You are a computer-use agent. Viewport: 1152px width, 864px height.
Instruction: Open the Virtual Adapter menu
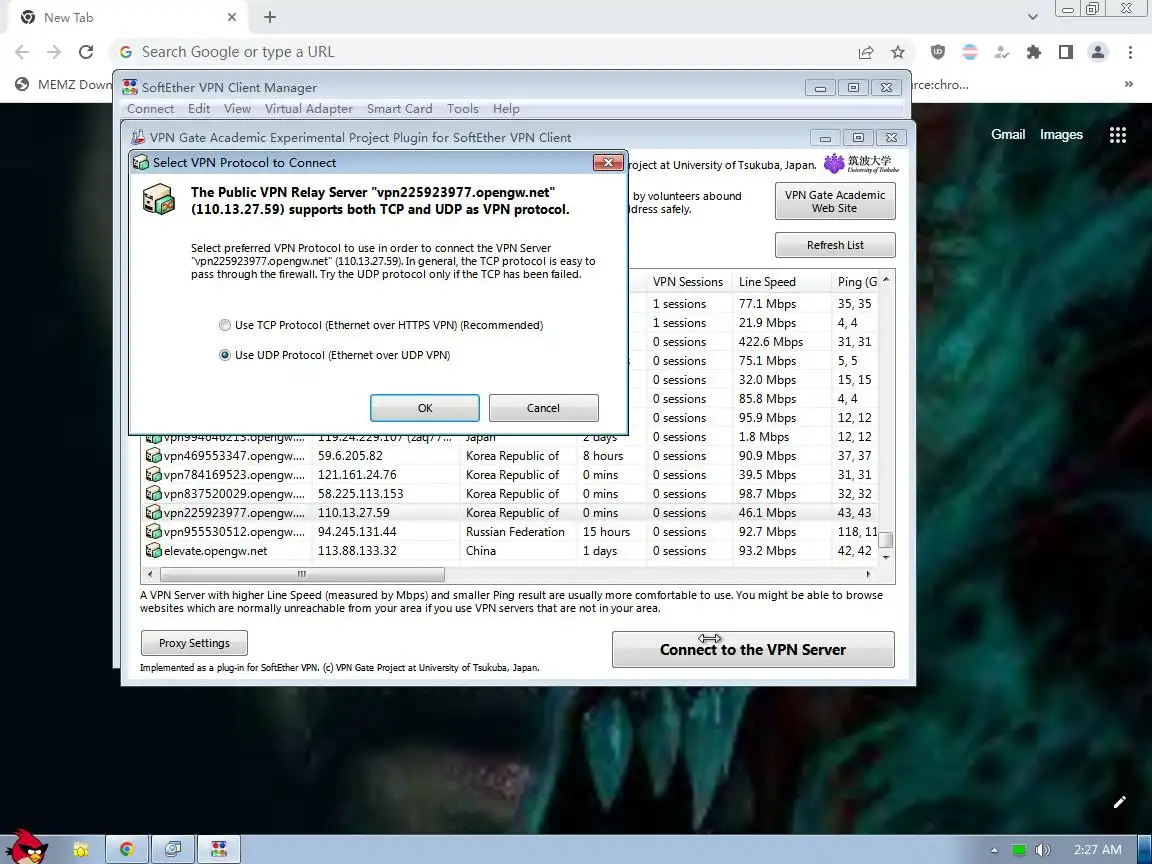[309, 109]
